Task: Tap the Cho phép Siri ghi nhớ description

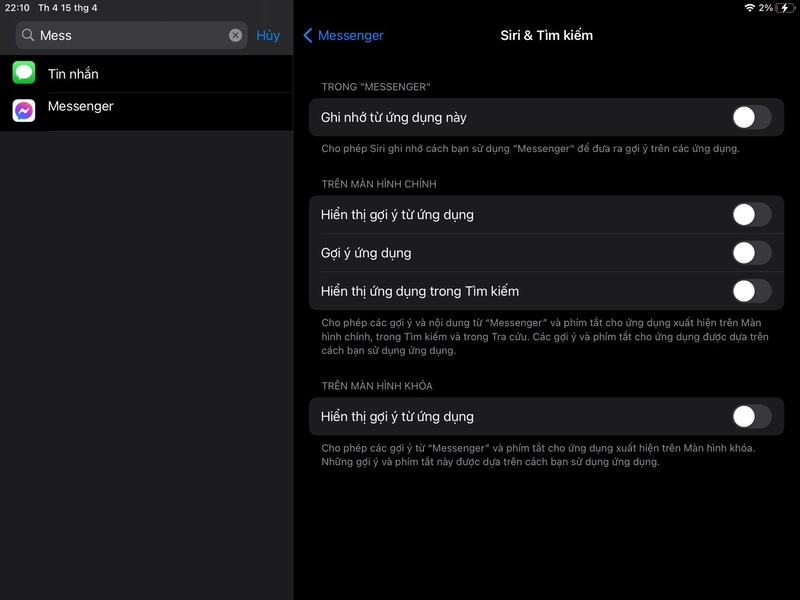Action: (x=530, y=148)
